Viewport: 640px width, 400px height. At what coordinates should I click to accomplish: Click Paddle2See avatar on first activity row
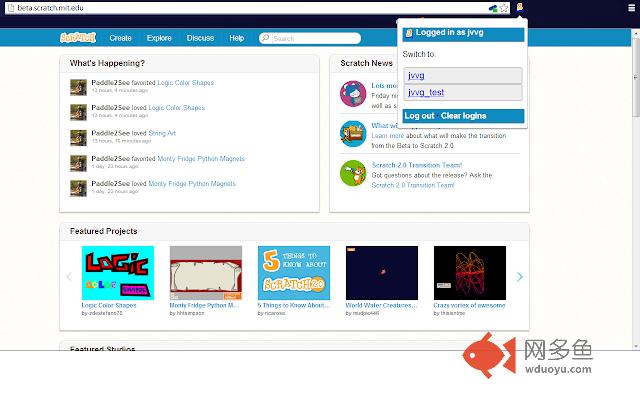(x=78, y=87)
